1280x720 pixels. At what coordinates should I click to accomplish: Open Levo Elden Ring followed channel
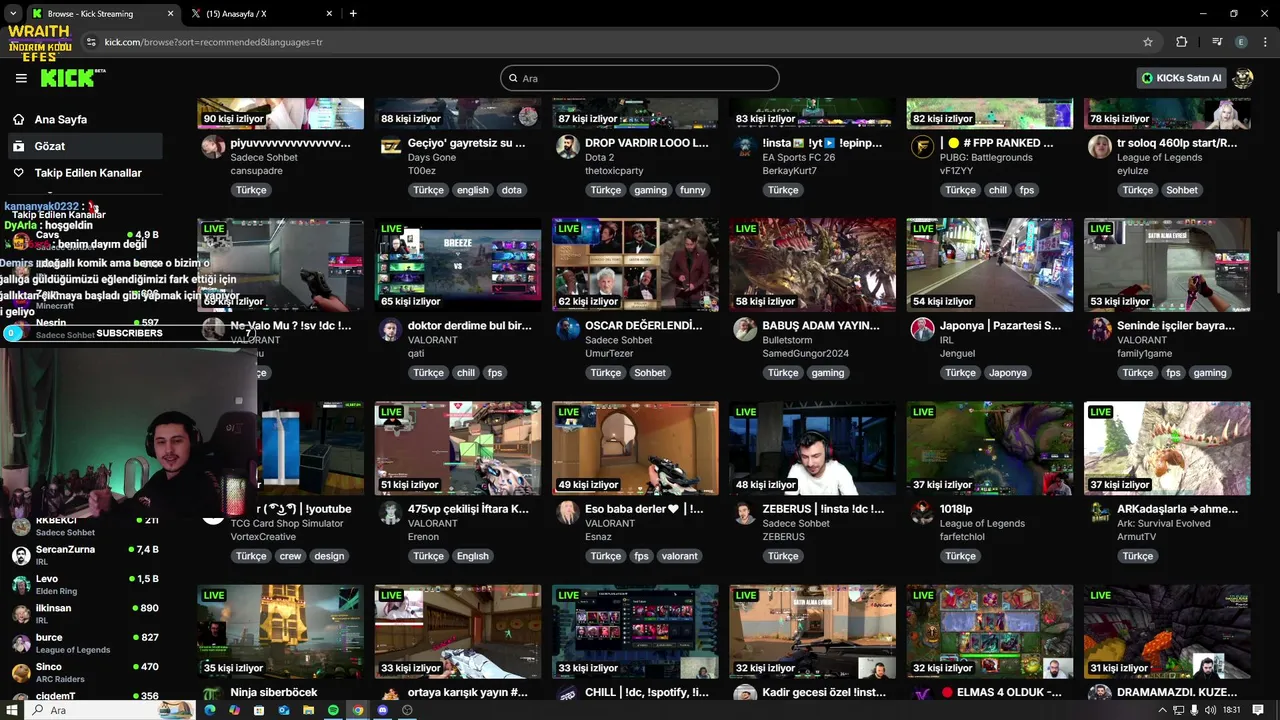(85, 584)
